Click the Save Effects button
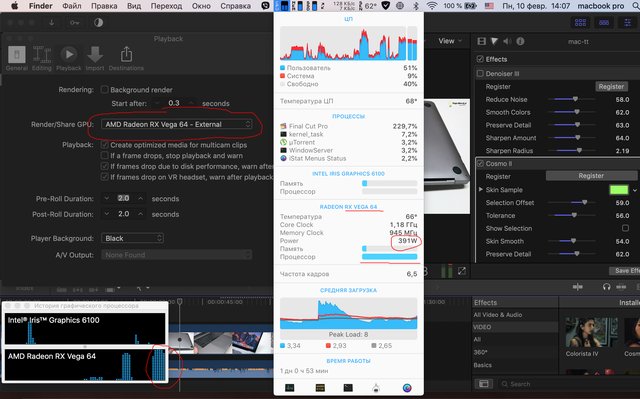Screen dimensions: 640x399 coord(624,270)
